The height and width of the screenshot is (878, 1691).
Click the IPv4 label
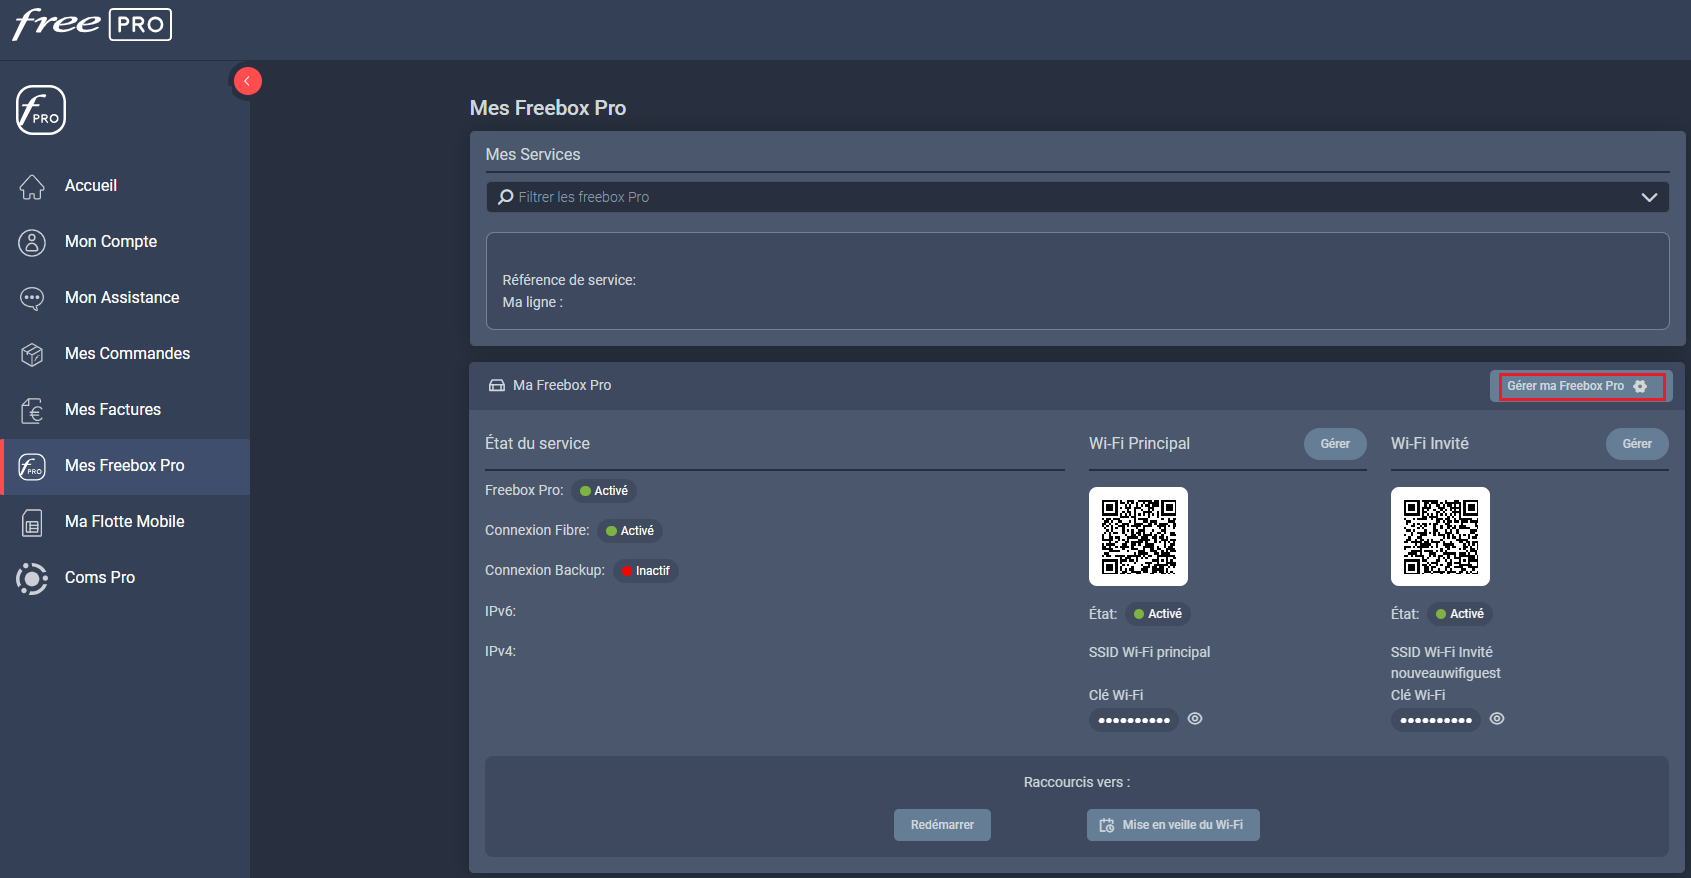tap(500, 651)
